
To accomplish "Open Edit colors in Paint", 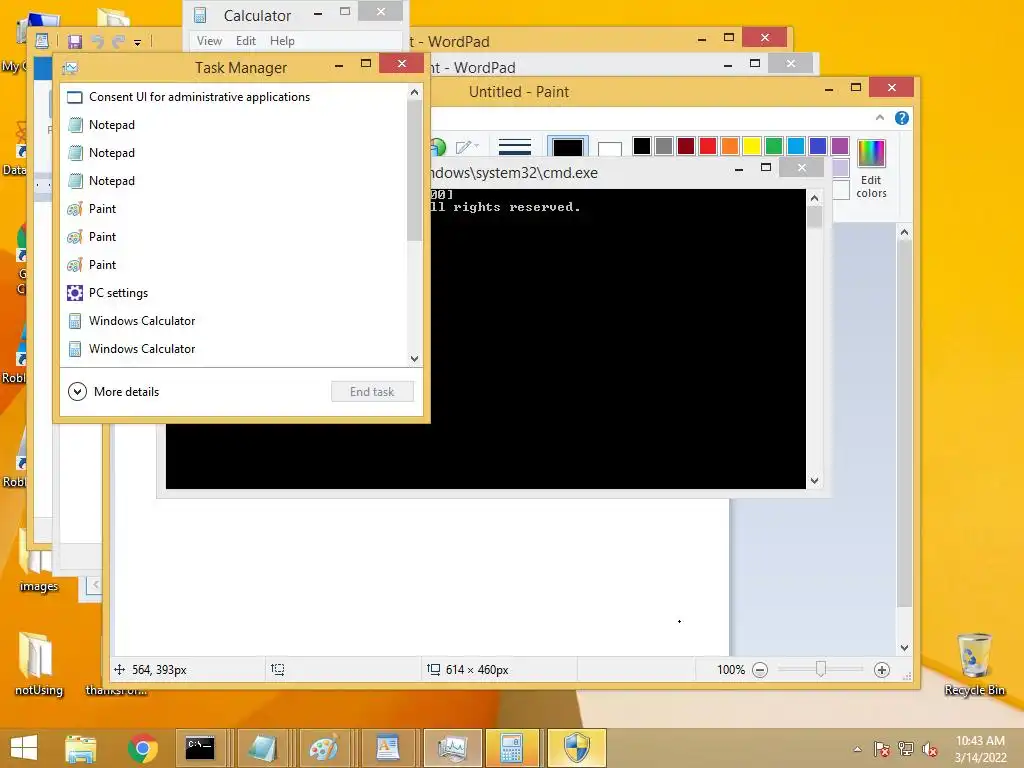I will [x=871, y=168].
